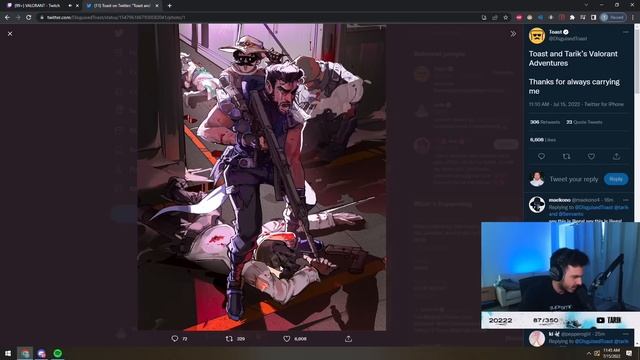Close the Twitch browser tab
This screenshot has width=640, height=360.
(77, 6)
